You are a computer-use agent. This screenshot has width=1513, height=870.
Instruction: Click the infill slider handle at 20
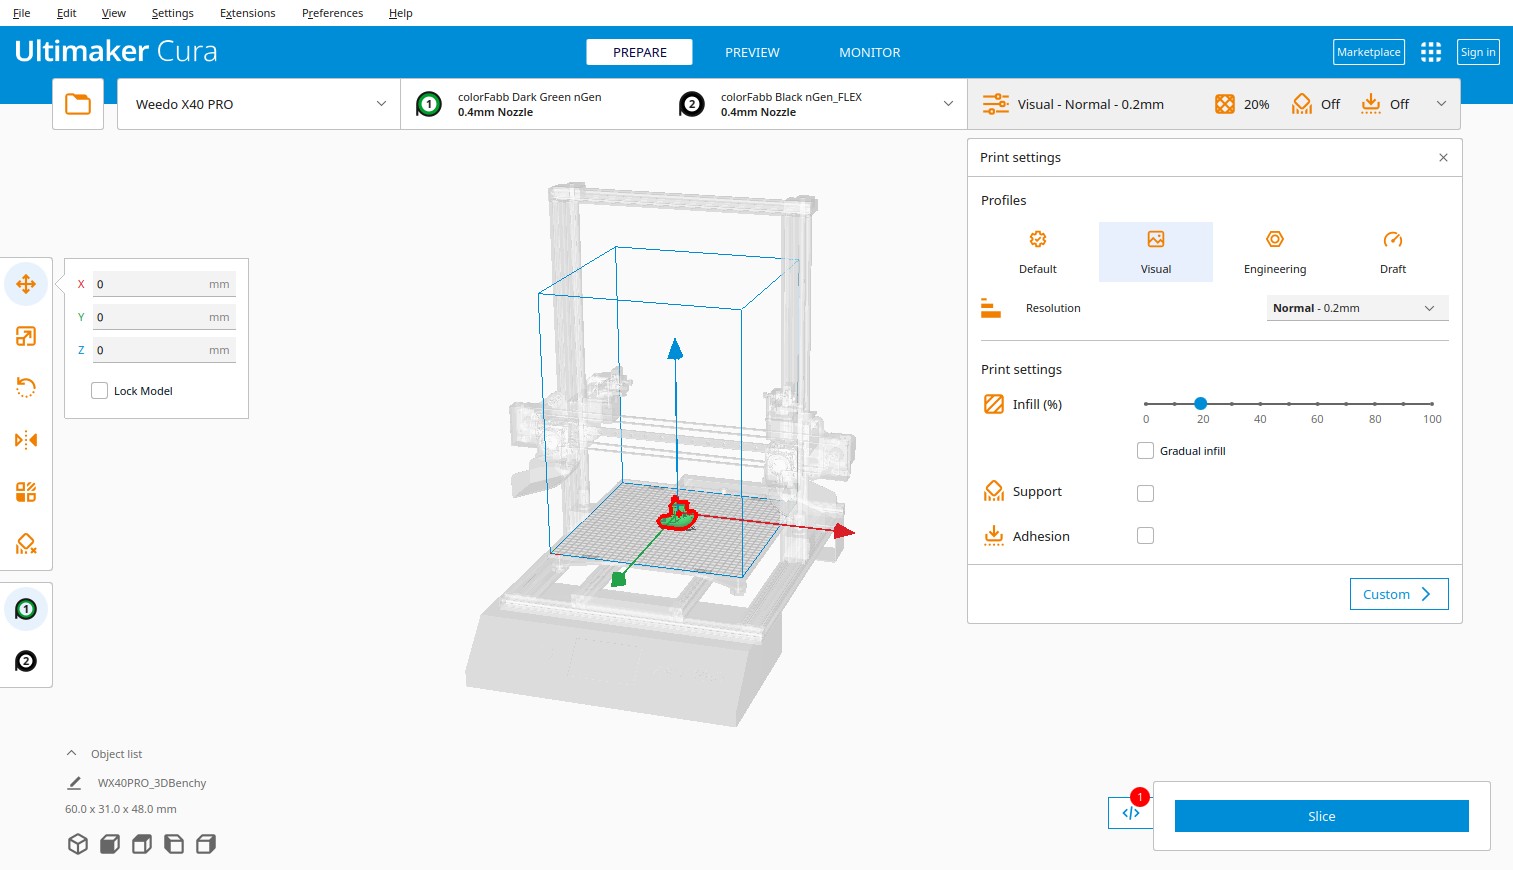[x=1201, y=403]
